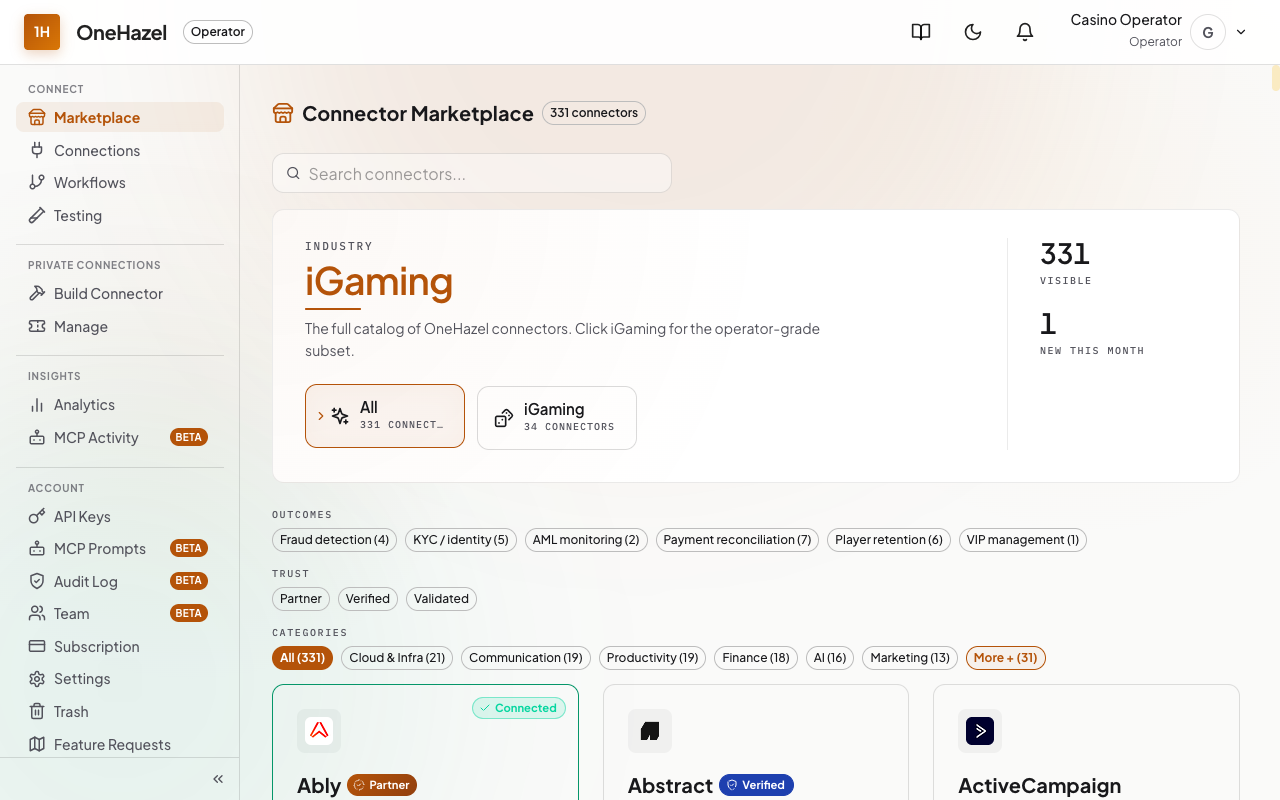The image size is (1280, 800).
Task: Click the page vertical scrollbar
Action: 1275,78
